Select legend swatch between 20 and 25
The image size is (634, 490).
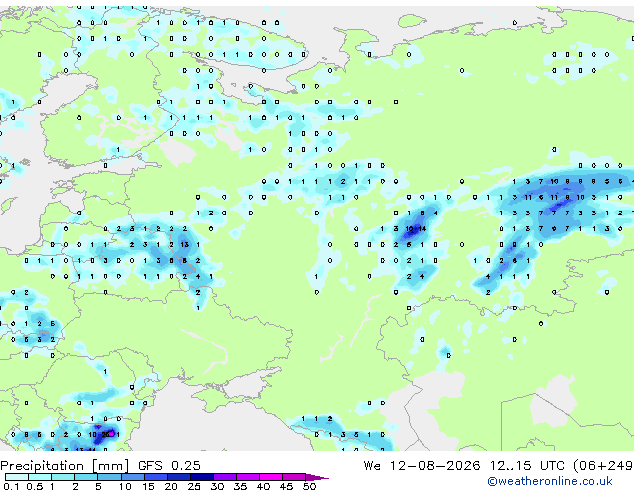(179, 477)
